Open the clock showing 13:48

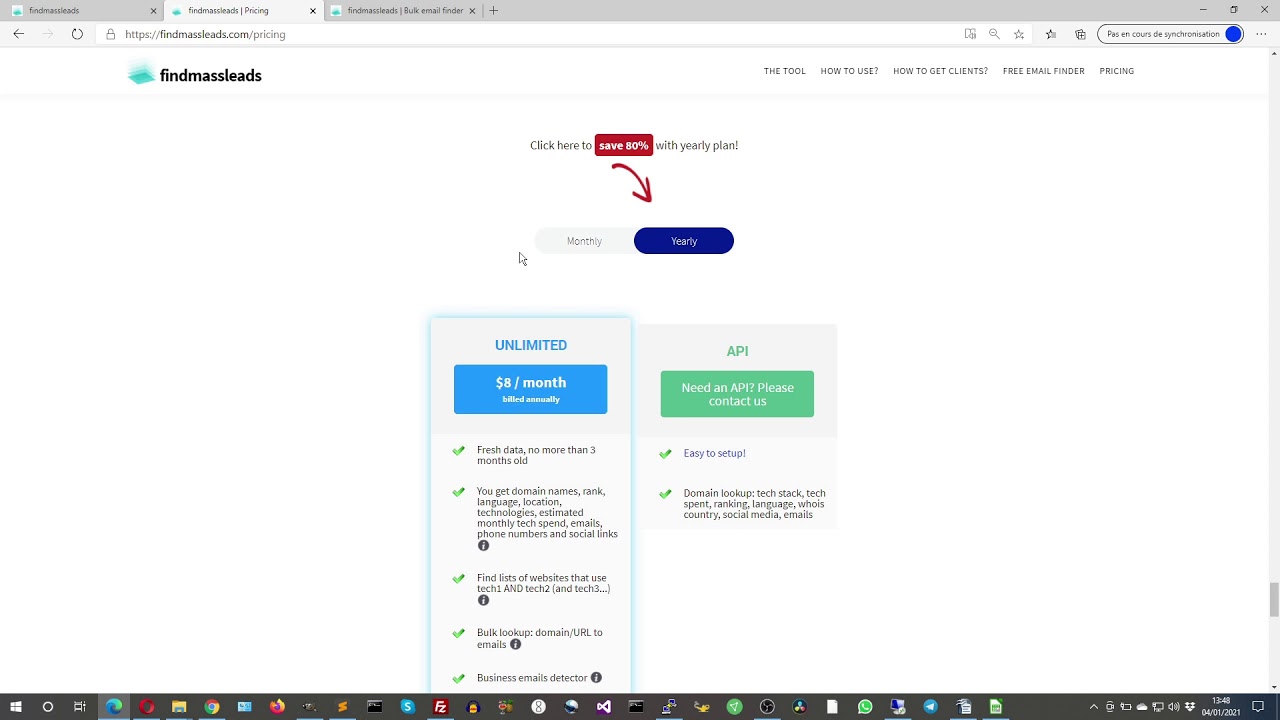point(1221,707)
